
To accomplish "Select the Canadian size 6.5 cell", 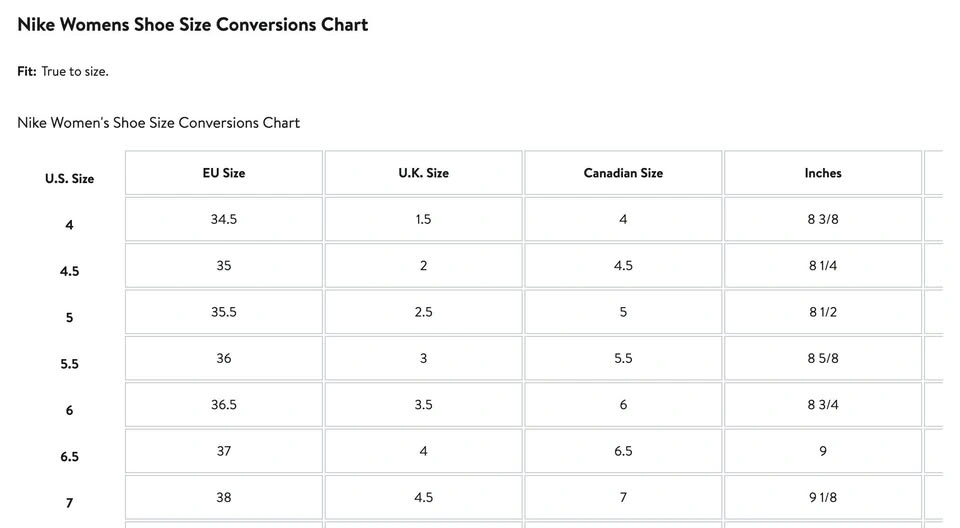I will pos(623,451).
